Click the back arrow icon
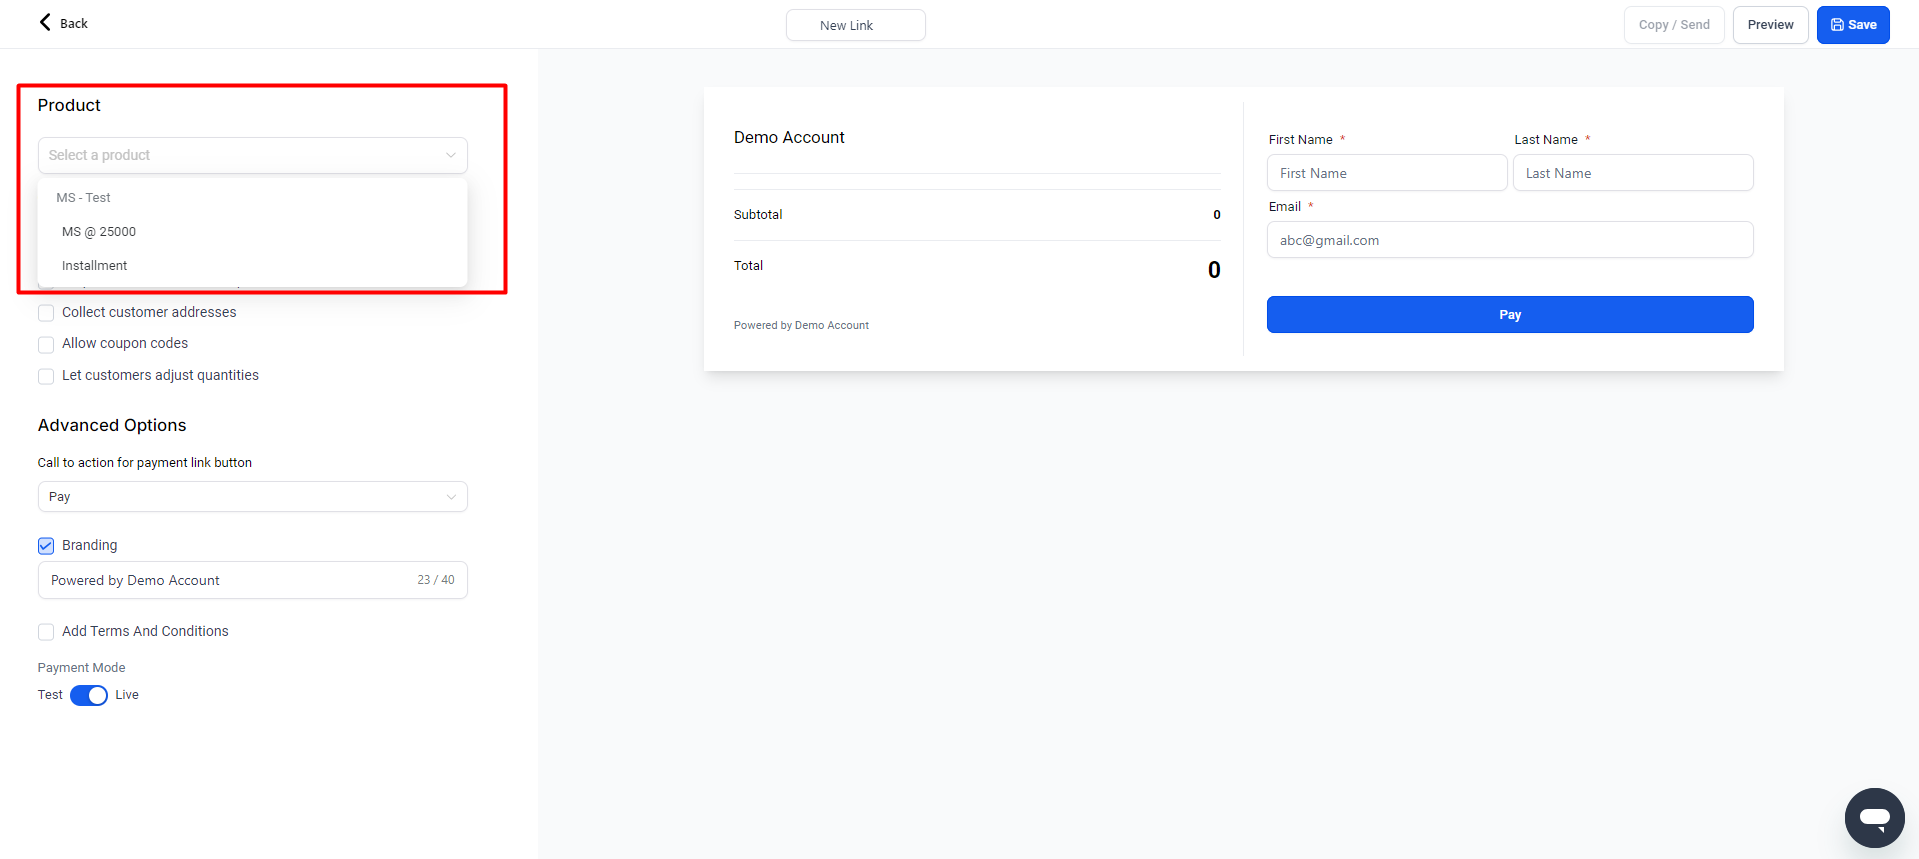This screenshot has width=1919, height=859. (45, 22)
